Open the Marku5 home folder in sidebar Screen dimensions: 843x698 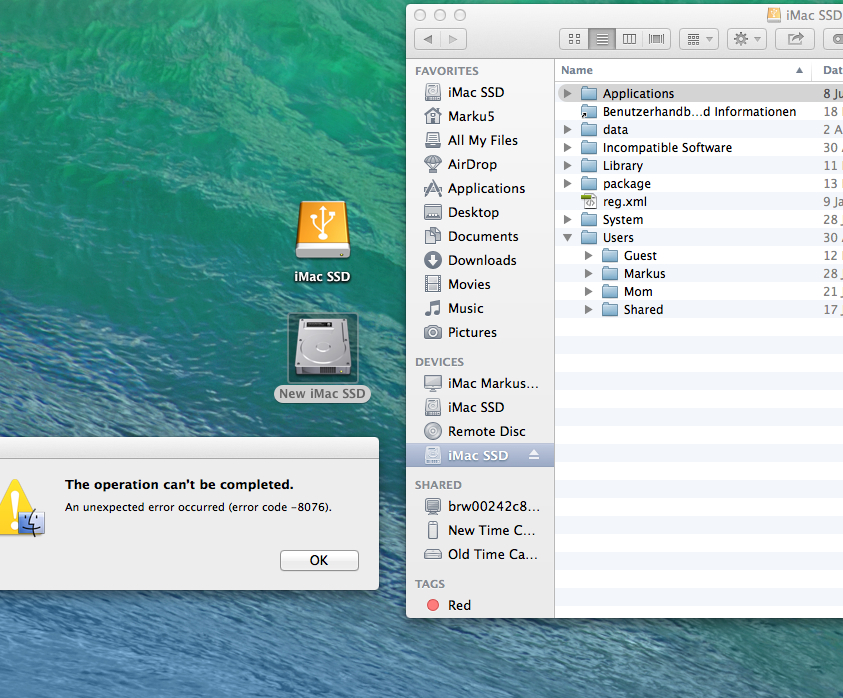tap(480, 116)
